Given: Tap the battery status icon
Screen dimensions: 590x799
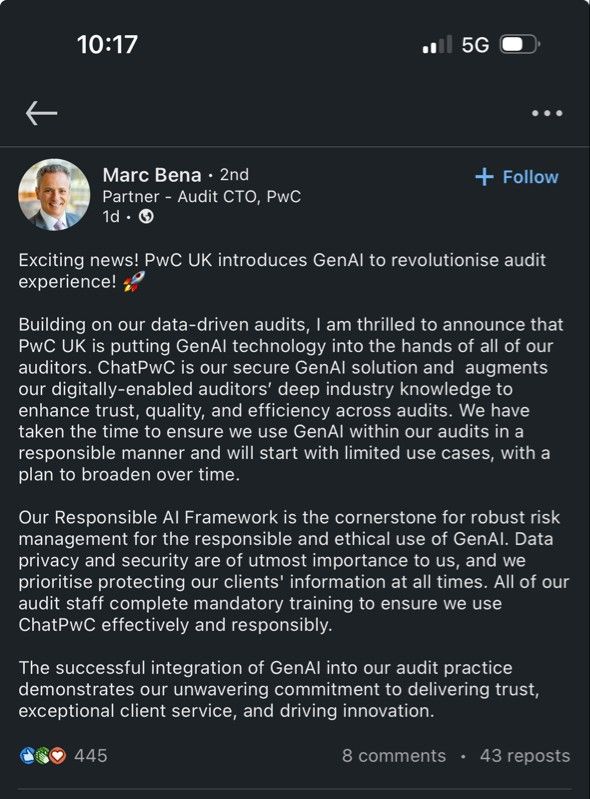Looking at the screenshot, I should tap(520, 45).
